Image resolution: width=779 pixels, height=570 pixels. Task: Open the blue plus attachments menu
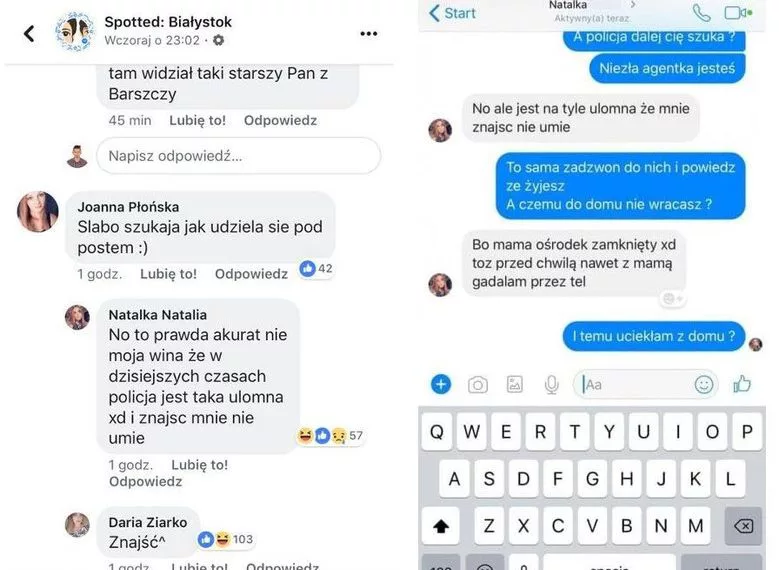click(441, 384)
